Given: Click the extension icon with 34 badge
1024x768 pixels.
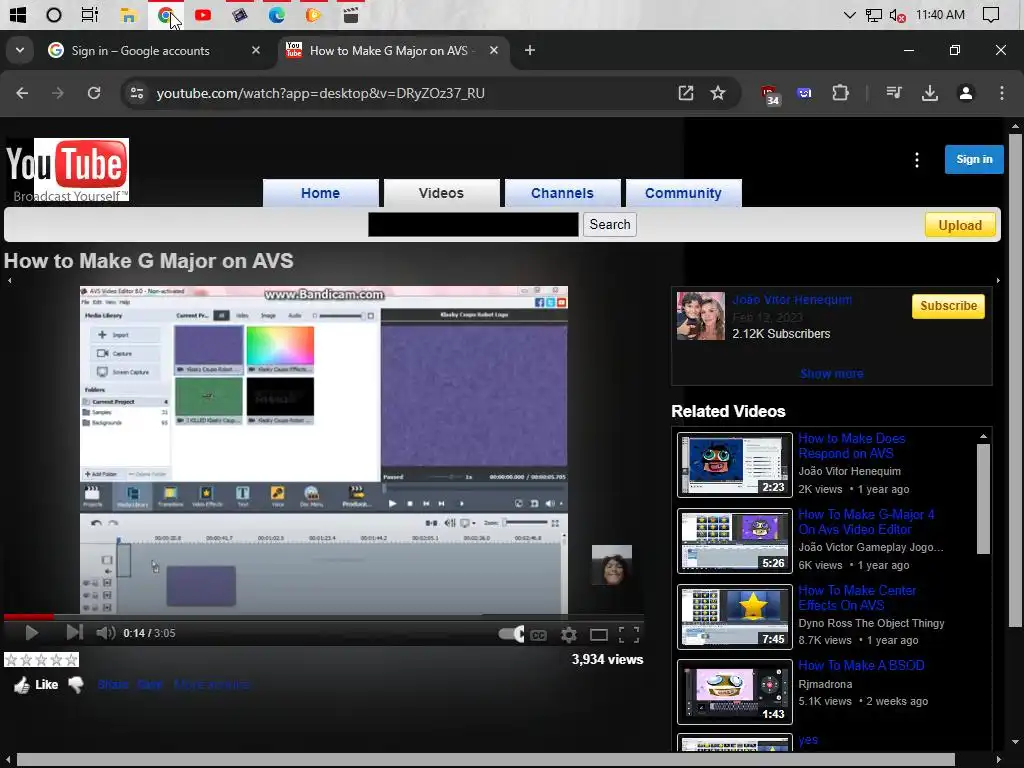Looking at the screenshot, I should [771, 95].
